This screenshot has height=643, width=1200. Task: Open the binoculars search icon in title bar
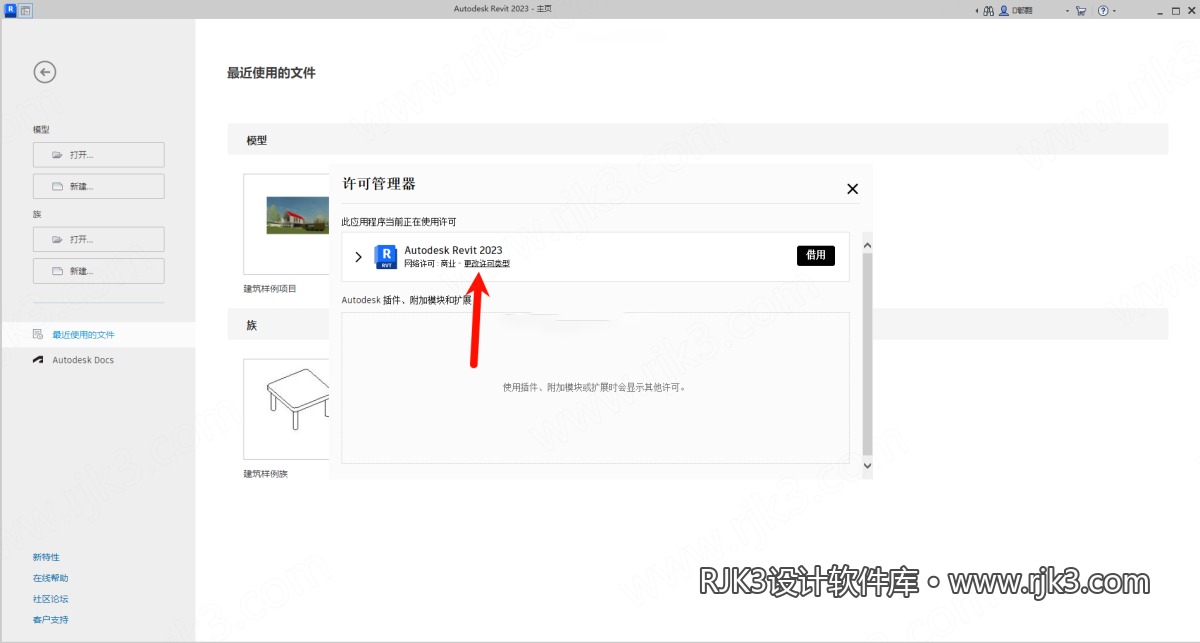[988, 10]
